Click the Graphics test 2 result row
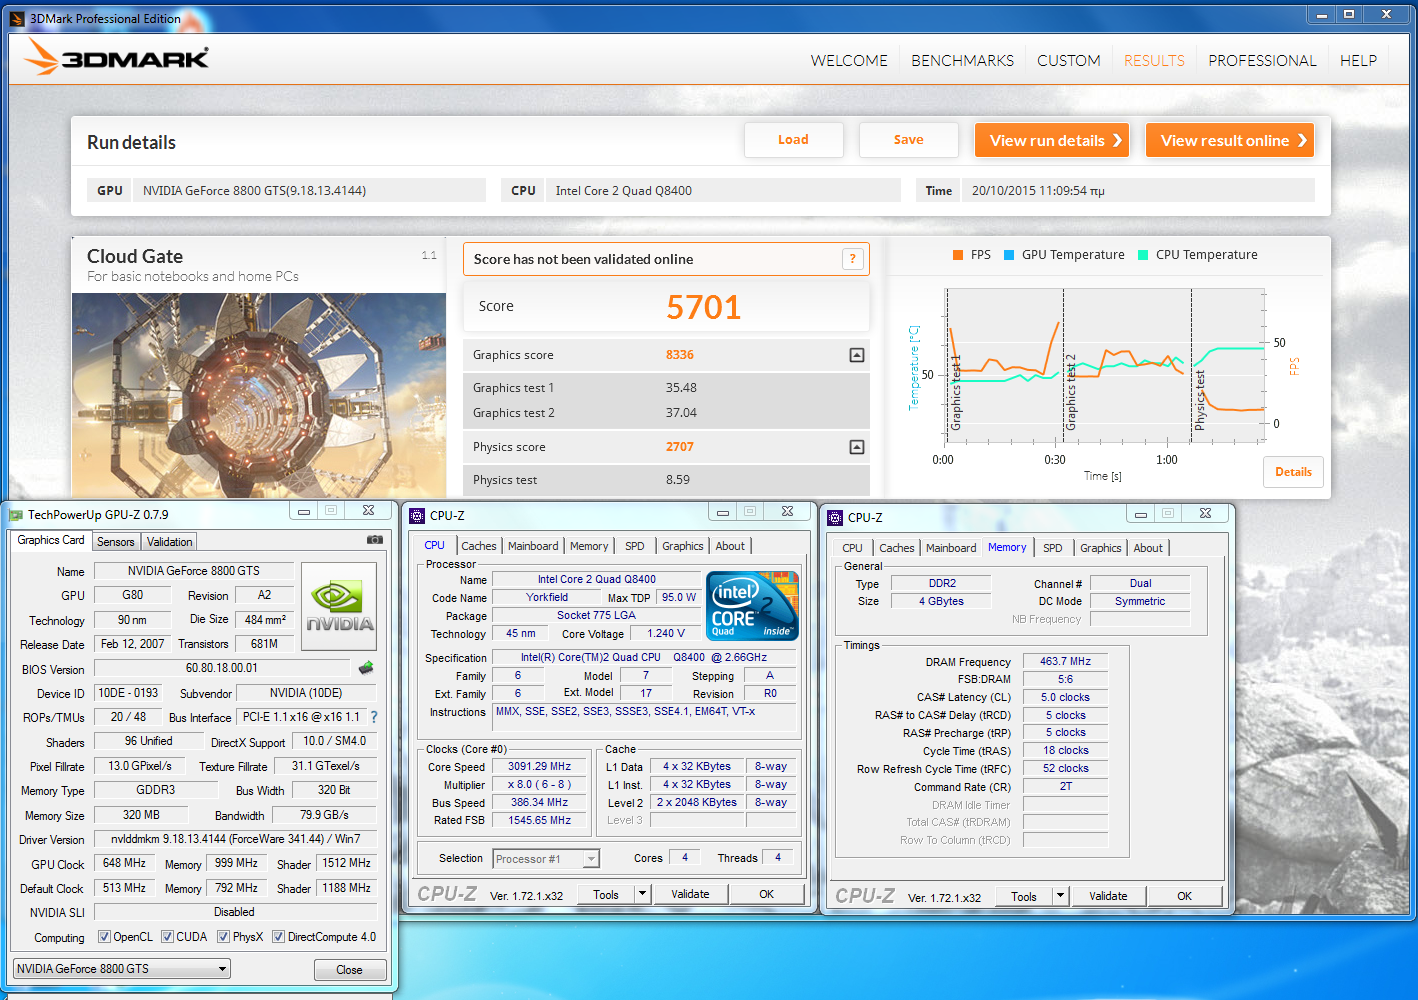 point(666,413)
